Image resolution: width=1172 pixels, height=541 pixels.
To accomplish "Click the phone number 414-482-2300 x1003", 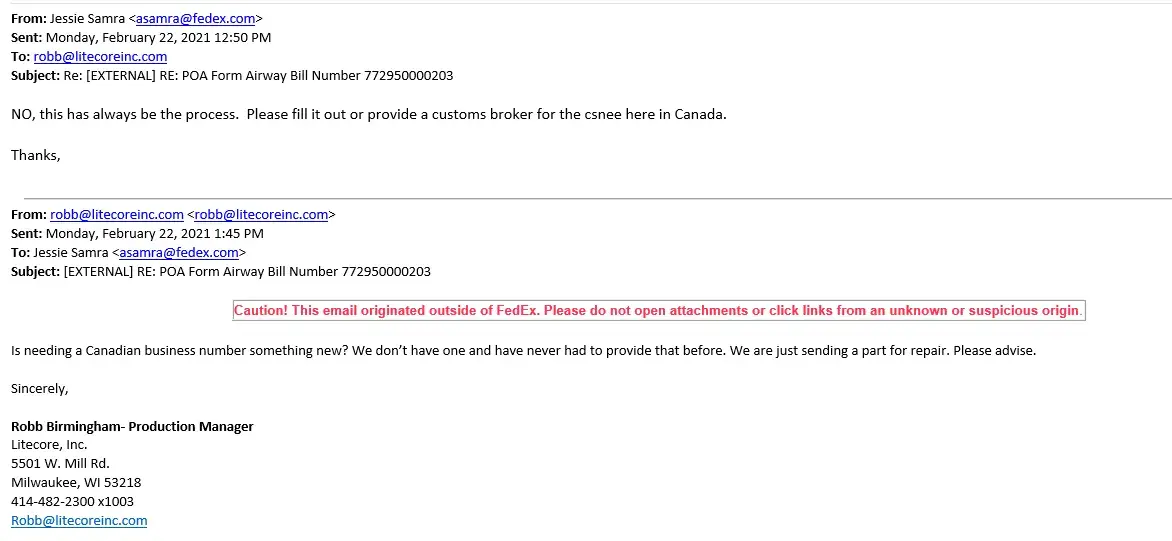I will [x=72, y=502].
